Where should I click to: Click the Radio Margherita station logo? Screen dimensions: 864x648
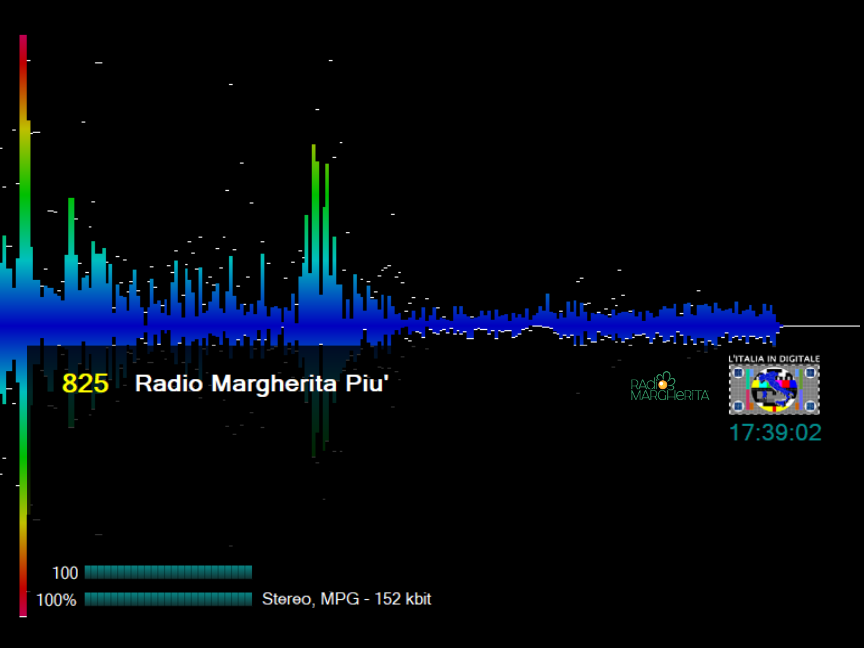click(x=669, y=387)
